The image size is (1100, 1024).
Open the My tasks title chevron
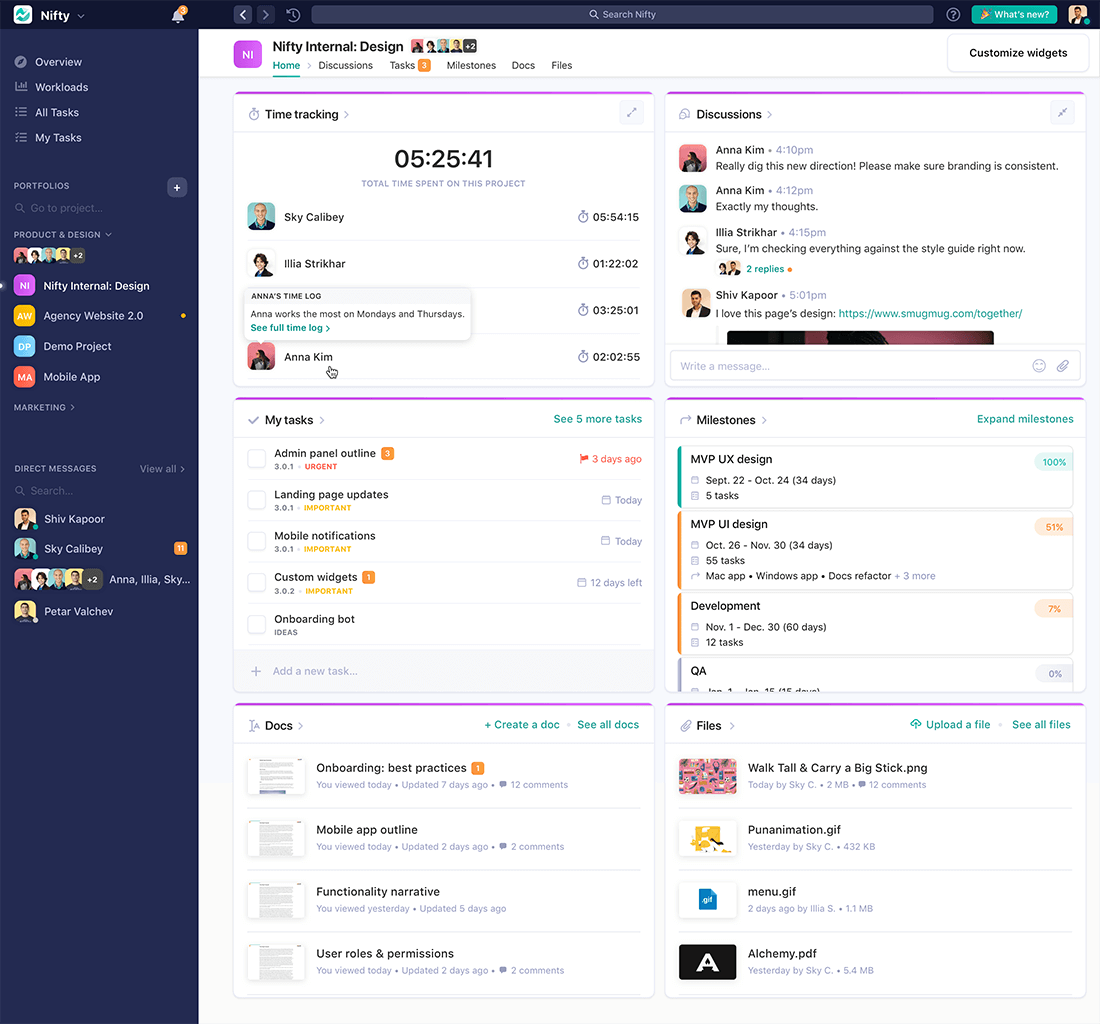pos(321,420)
